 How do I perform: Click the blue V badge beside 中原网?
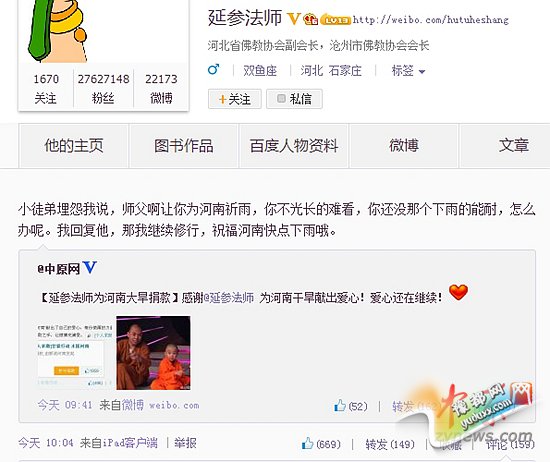[x=89, y=268]
